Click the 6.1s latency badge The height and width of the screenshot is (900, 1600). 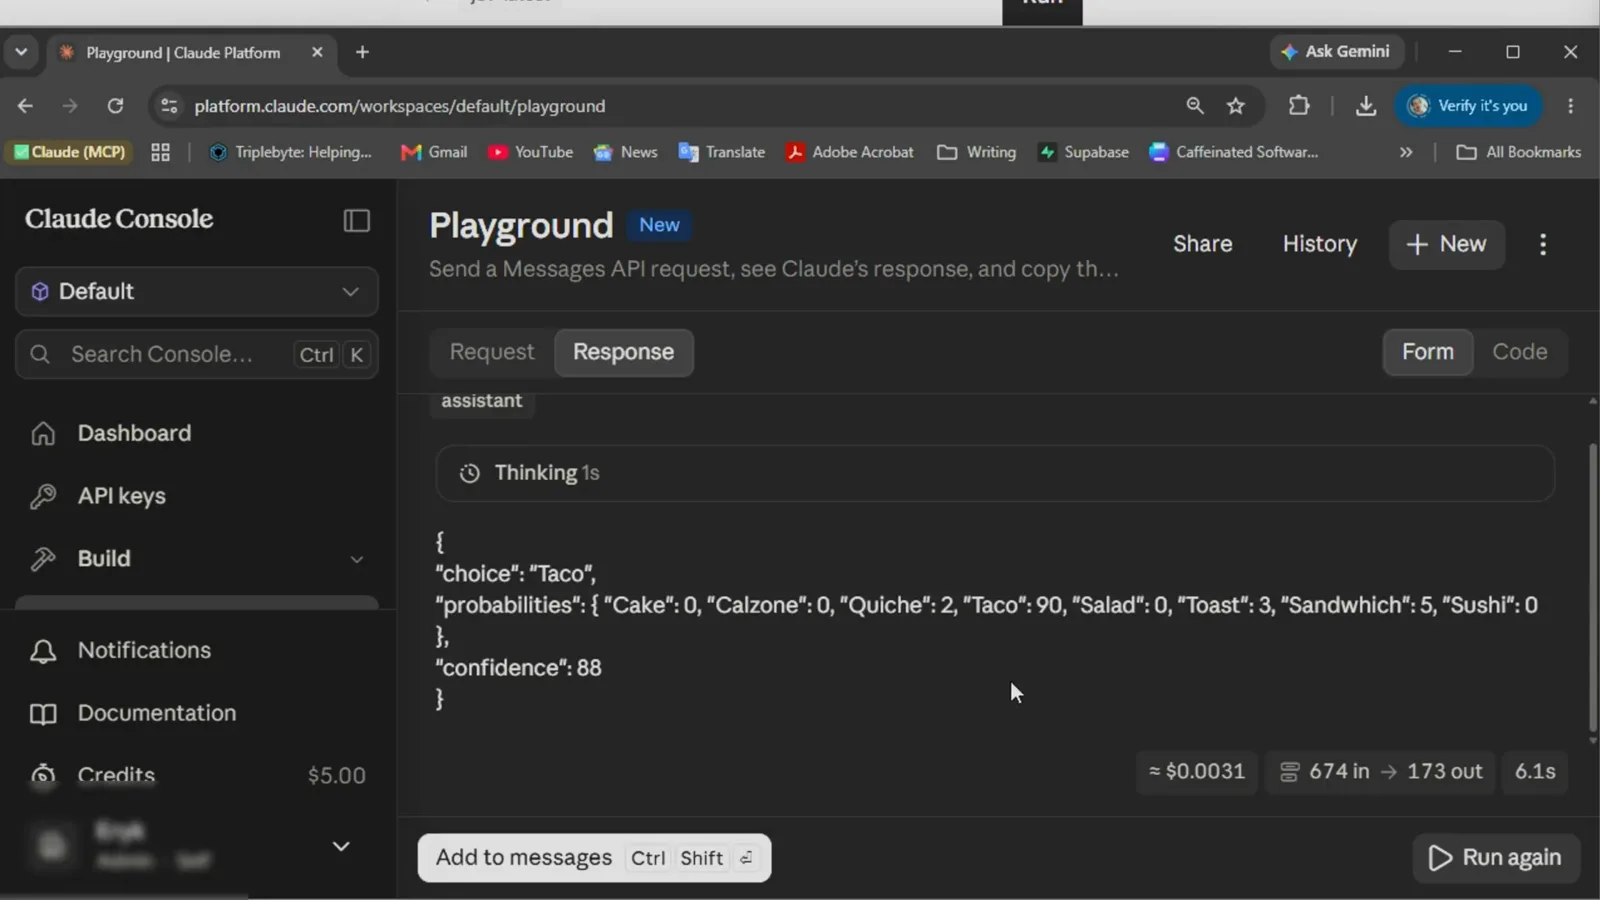pos(1535,772)
